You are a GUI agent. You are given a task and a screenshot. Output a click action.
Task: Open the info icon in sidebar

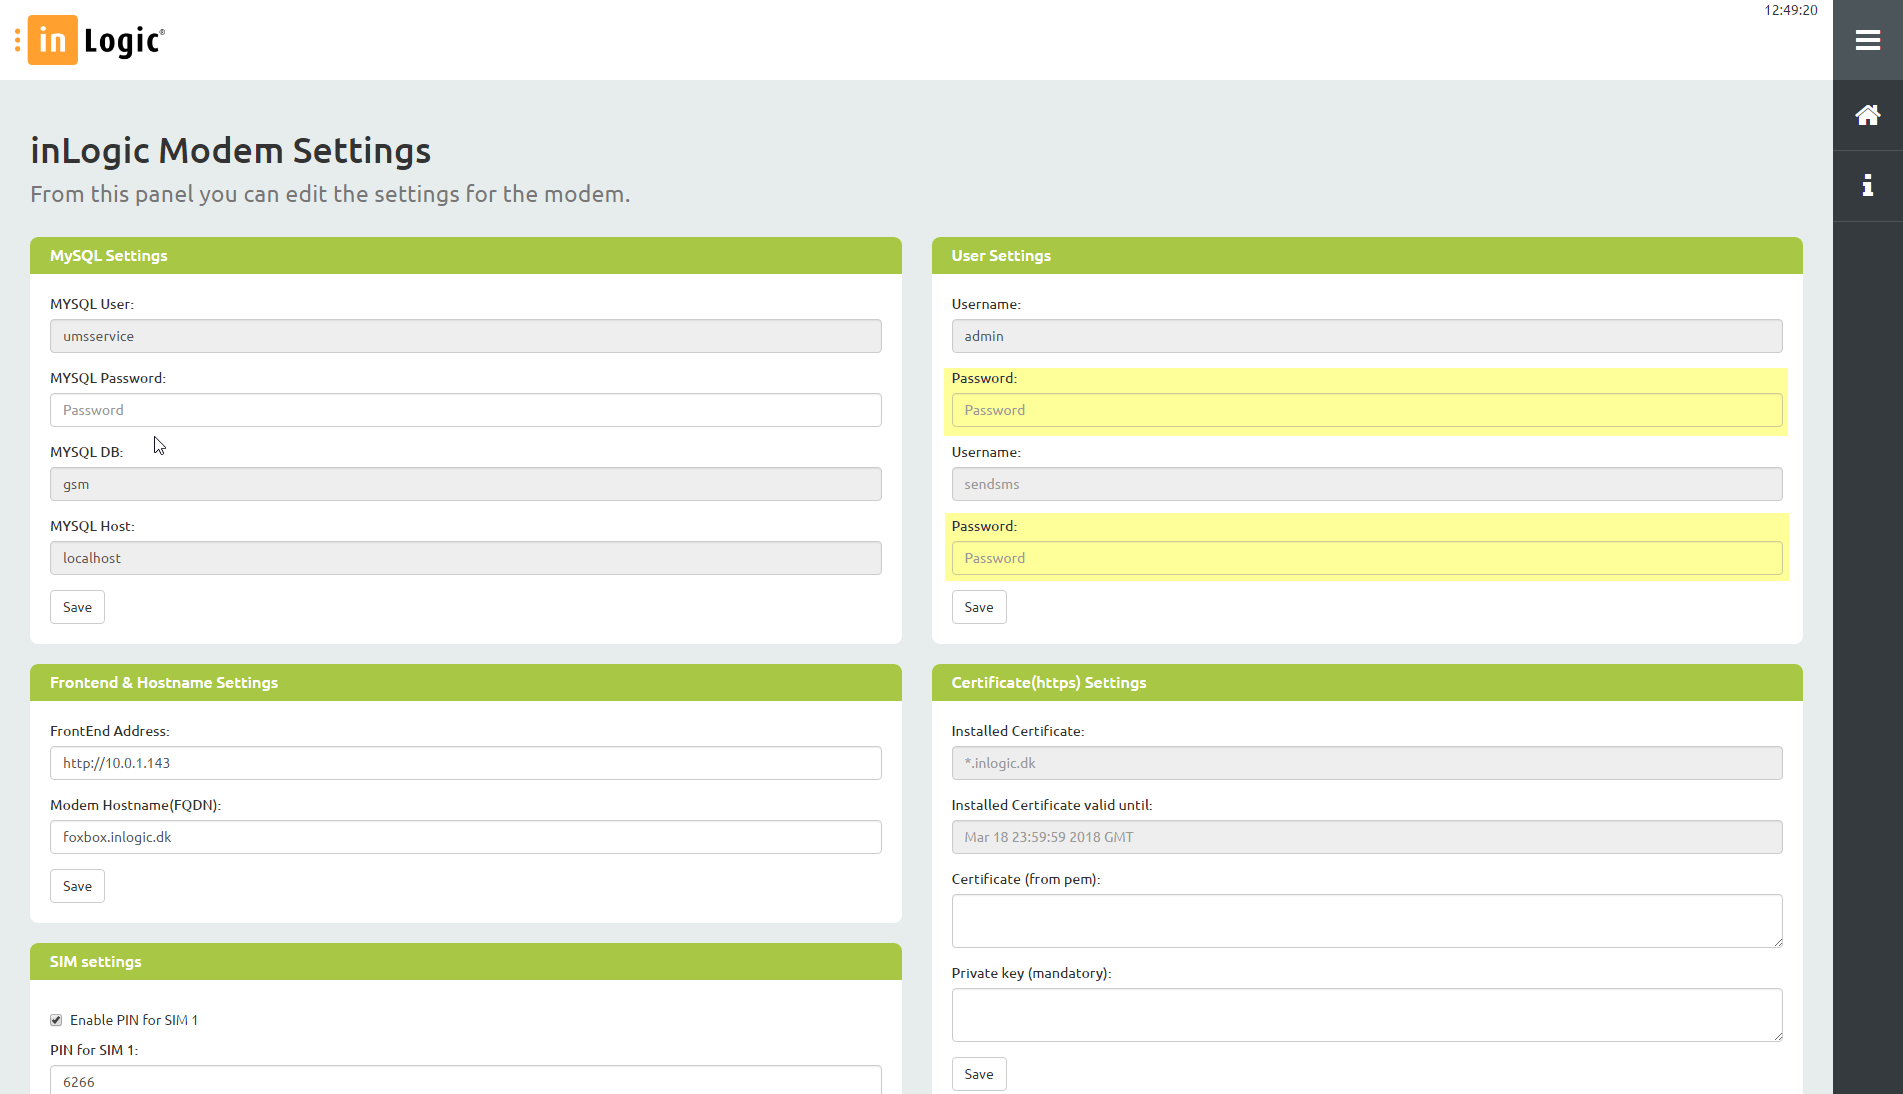(1867, 185)
